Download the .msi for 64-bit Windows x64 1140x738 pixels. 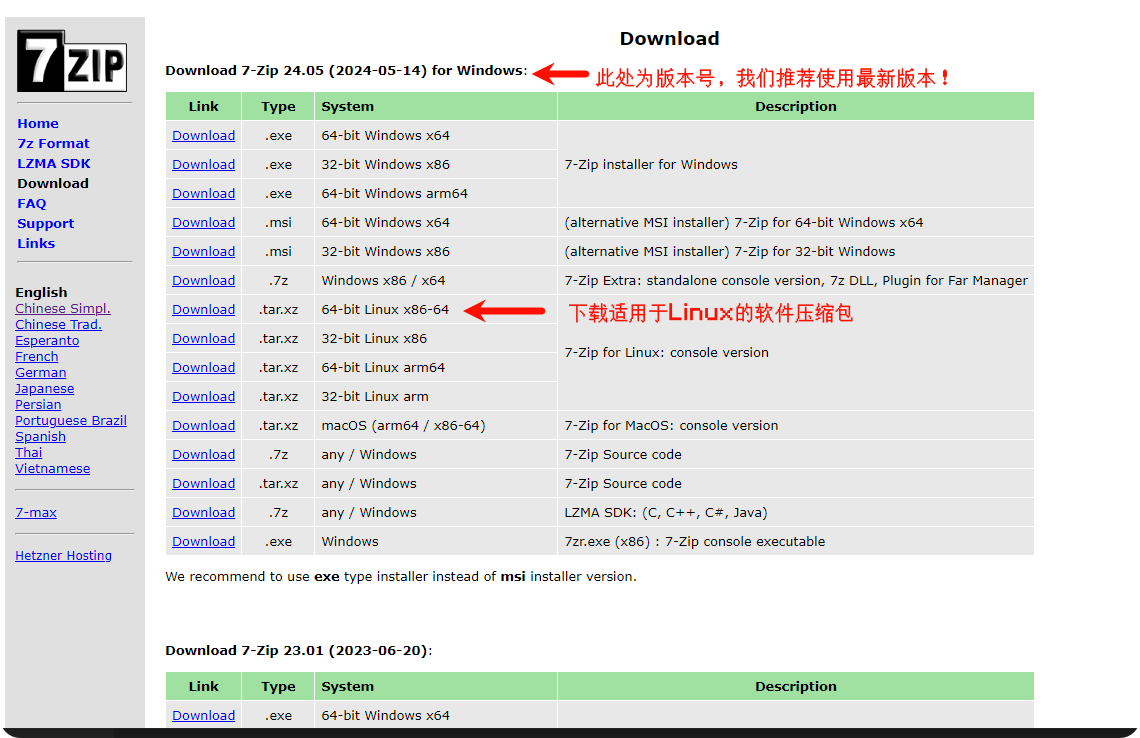click(204, 222)
